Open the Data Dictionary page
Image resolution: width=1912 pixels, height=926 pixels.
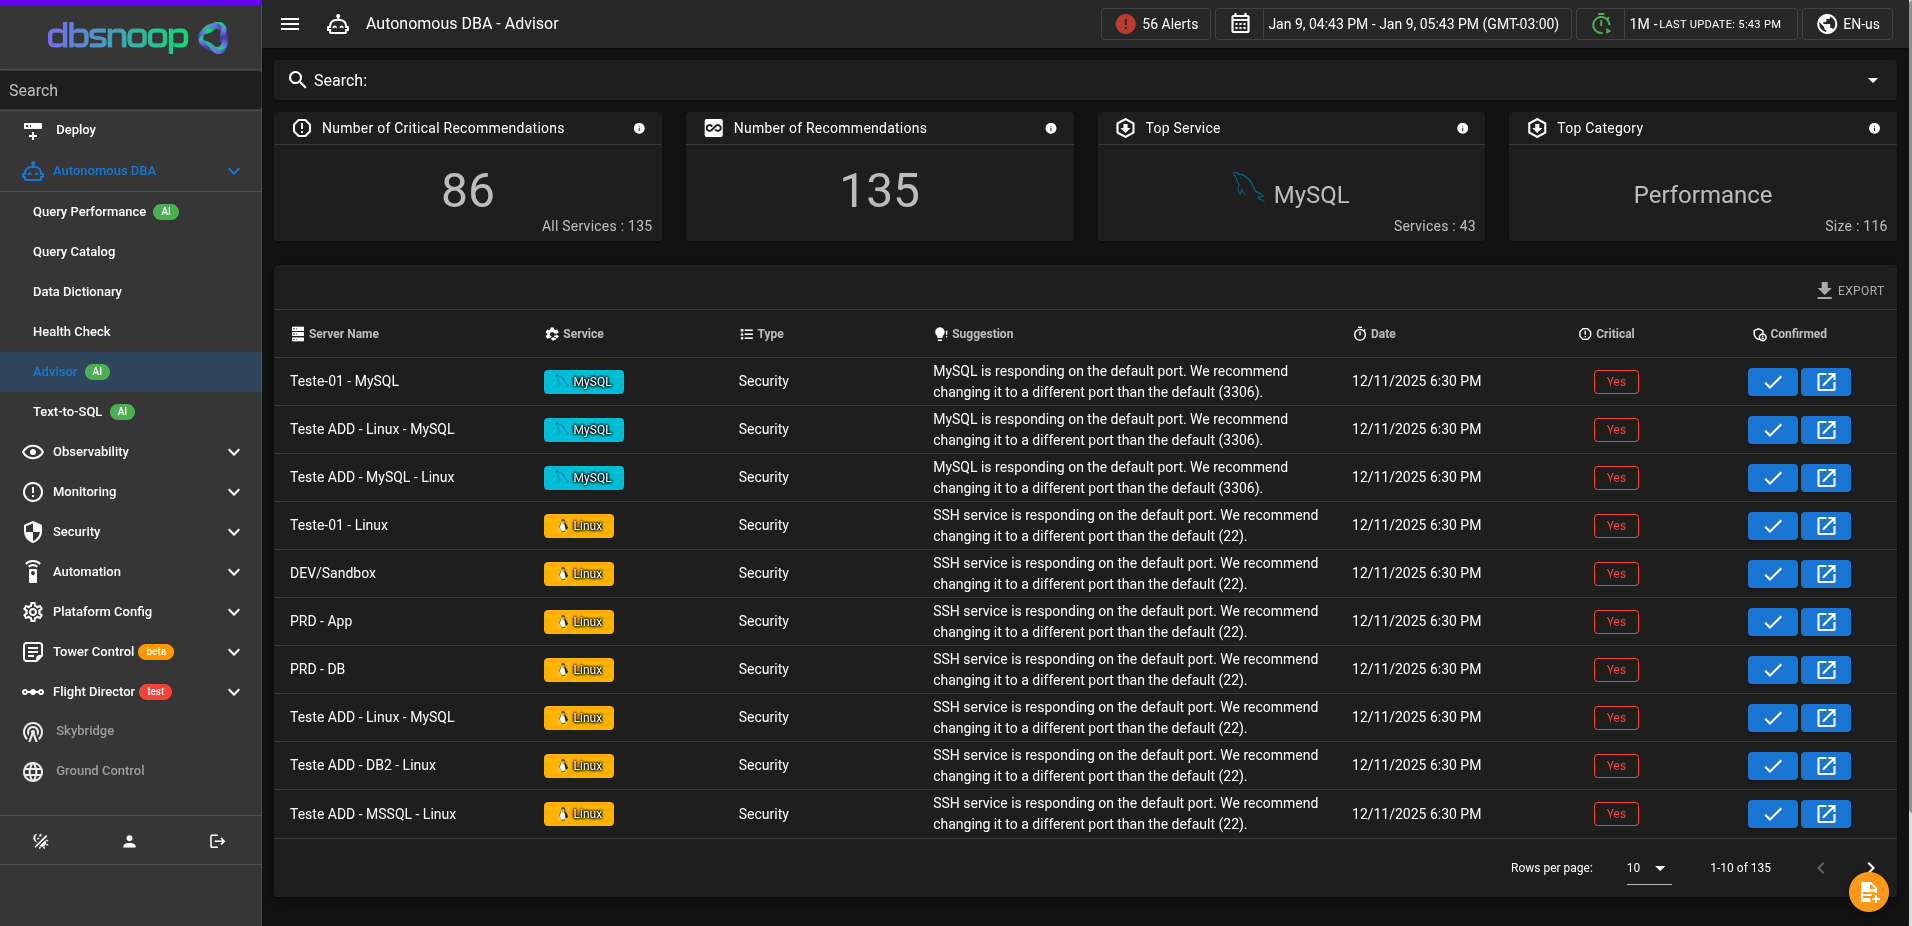click(78, 291)
